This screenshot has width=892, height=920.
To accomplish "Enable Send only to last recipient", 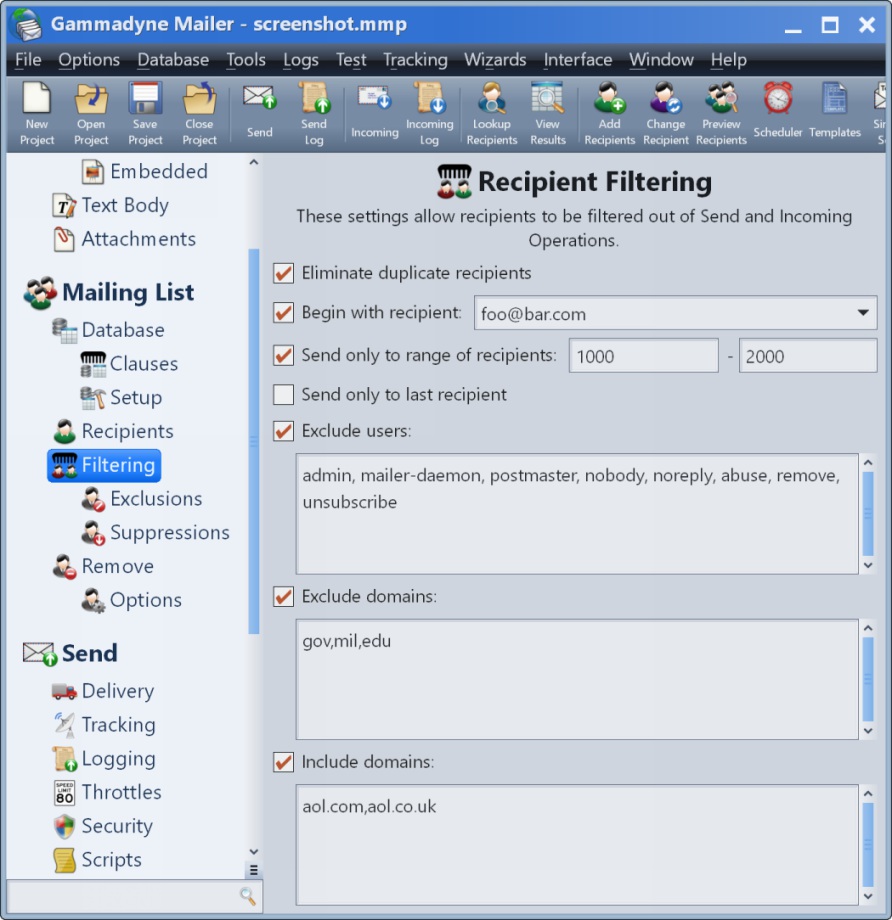I will [x=283, y=395].
